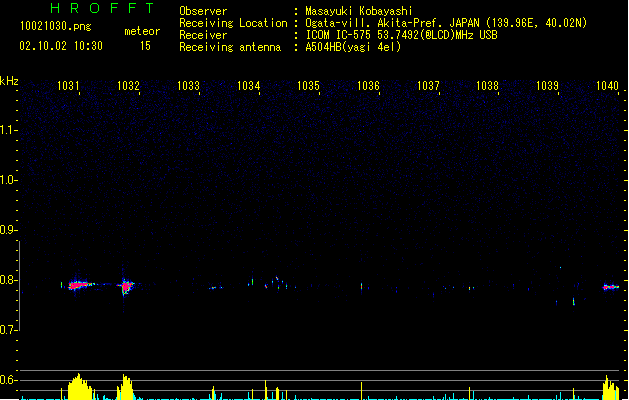The image size is (629, 400).
Task: Click the kHz axis unit label
Action: 9,81
